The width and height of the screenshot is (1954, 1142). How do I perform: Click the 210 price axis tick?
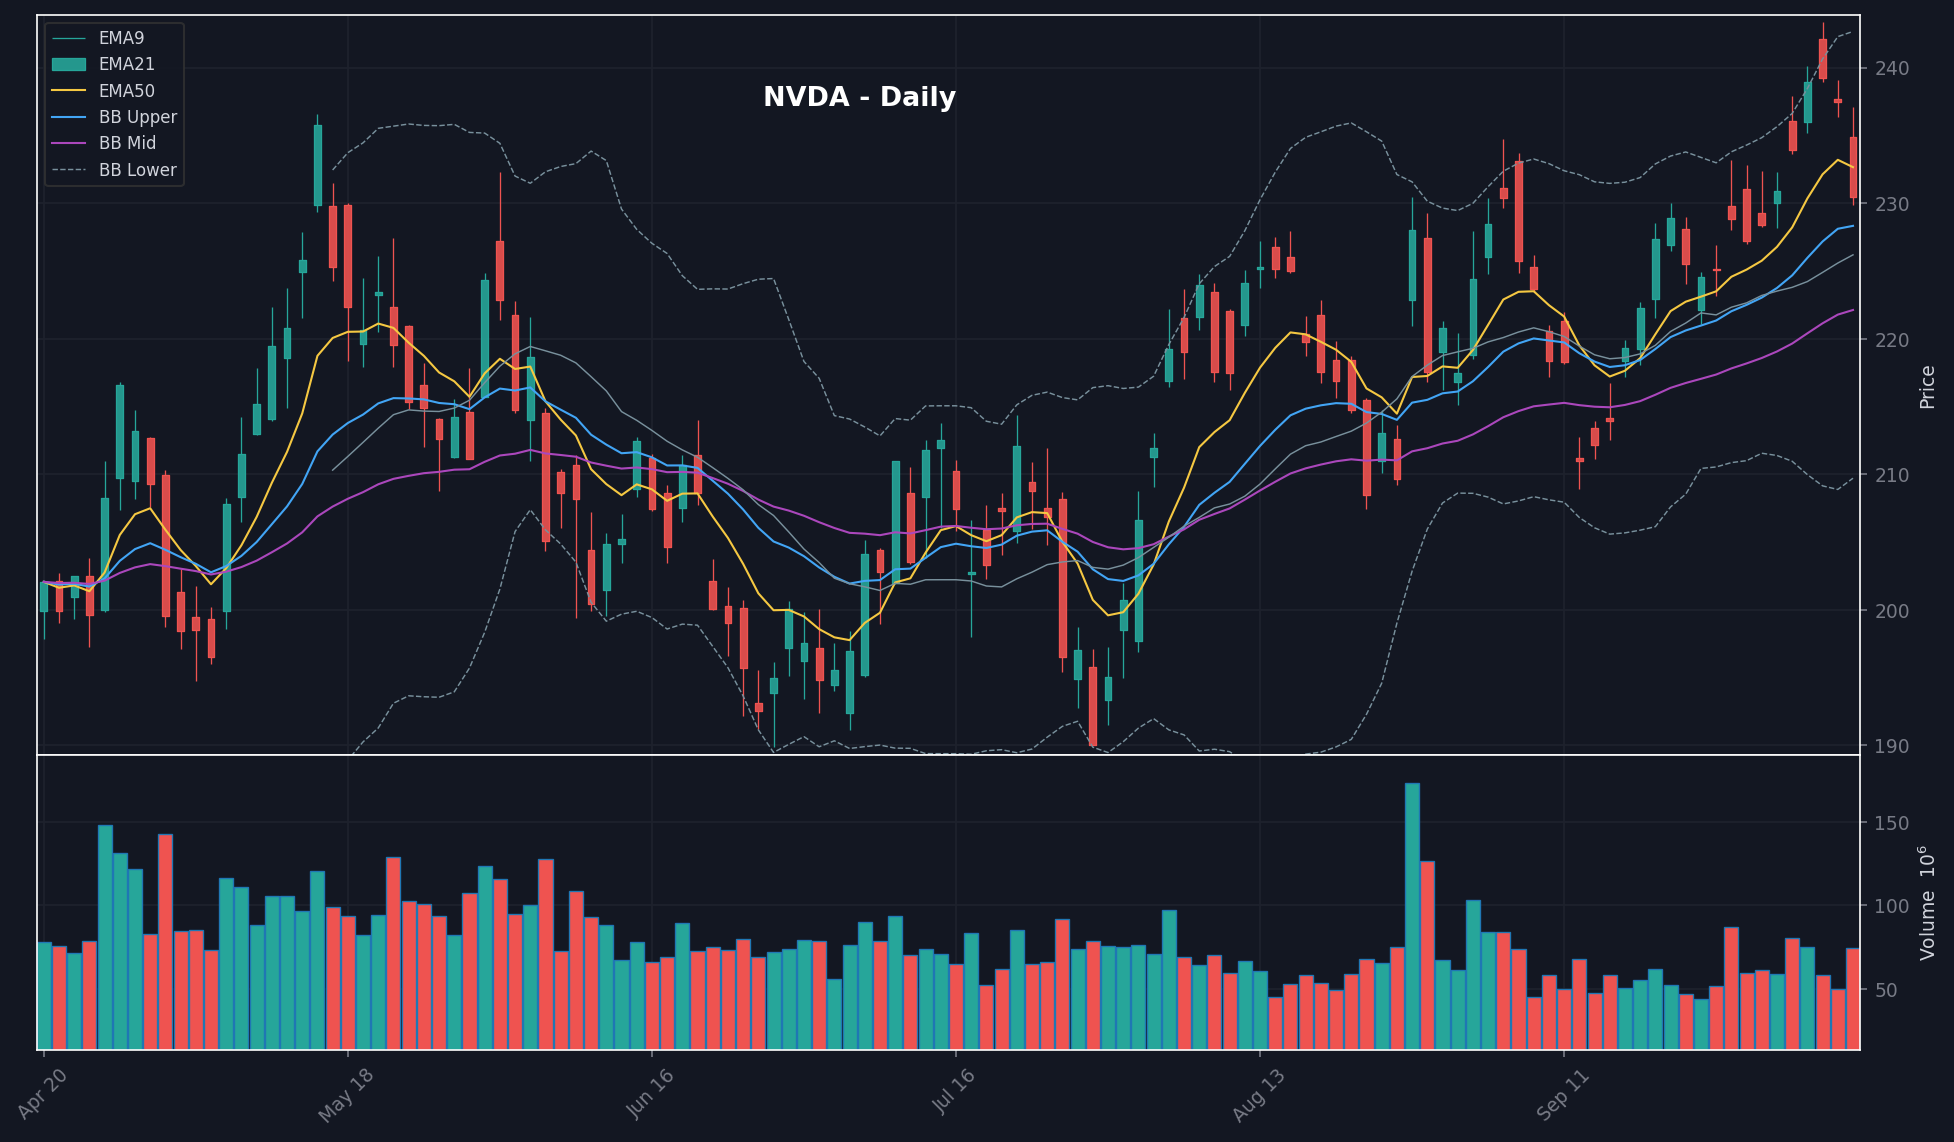[x=1893, y=475]
